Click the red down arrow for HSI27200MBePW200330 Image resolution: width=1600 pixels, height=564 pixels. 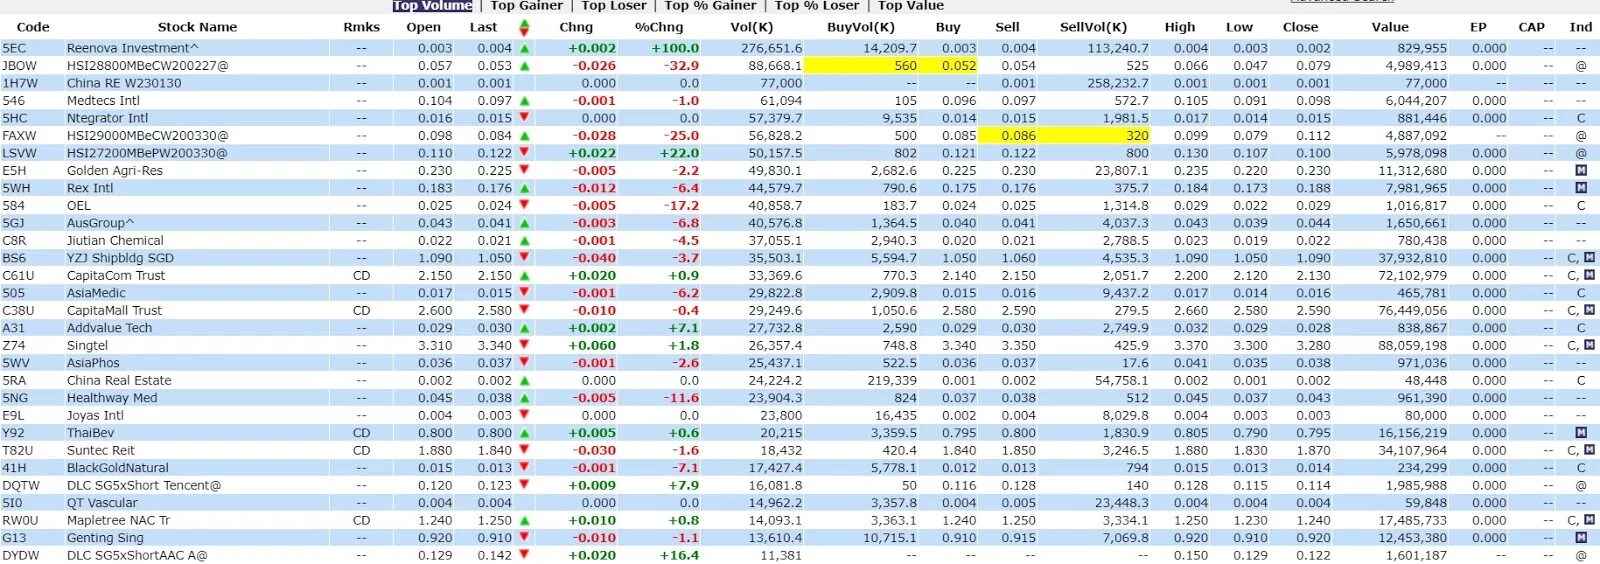[x=524, y=153]
